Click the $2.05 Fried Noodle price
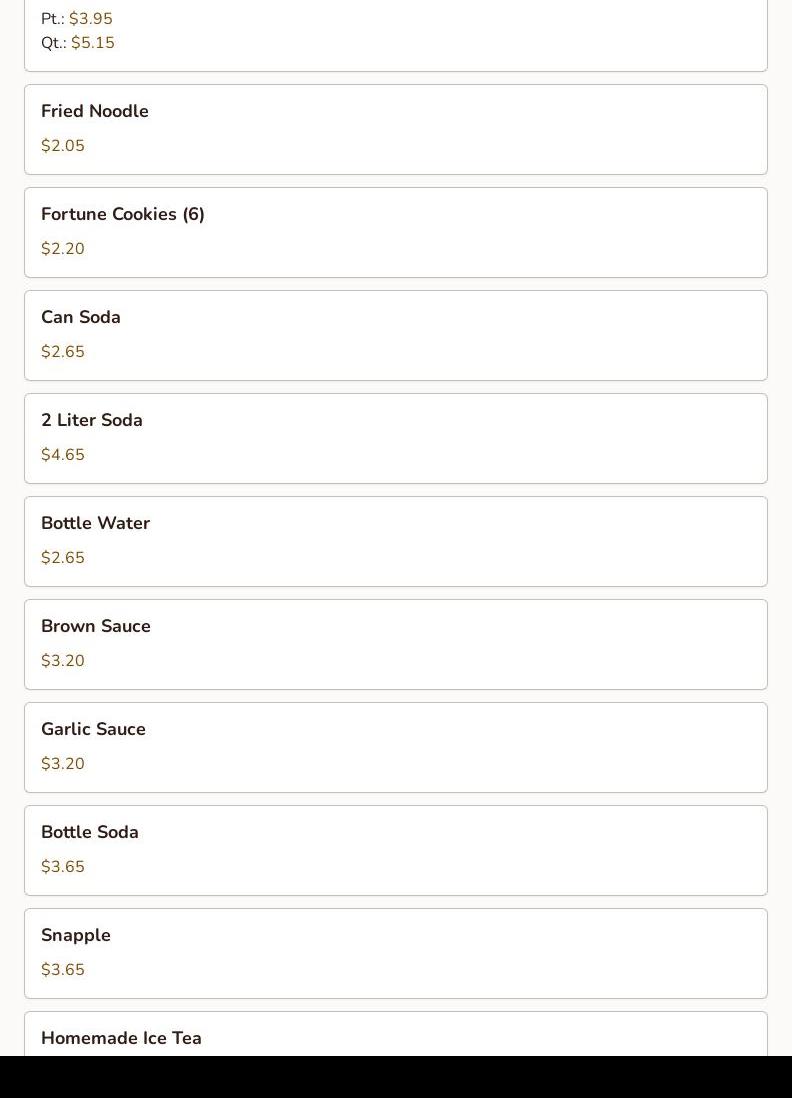Screen dimensions: 792x1098 click(x=63, y=146)
